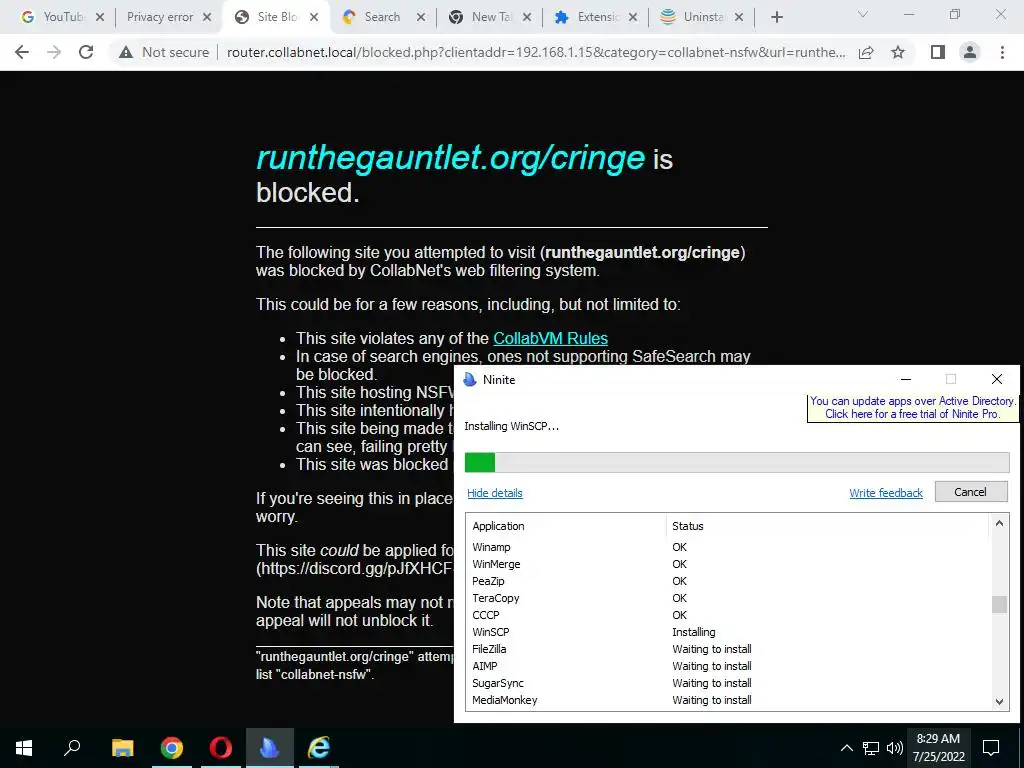Minimize the Ninite window
Screen dimensions: 1024x768
(x=906, y=379)
